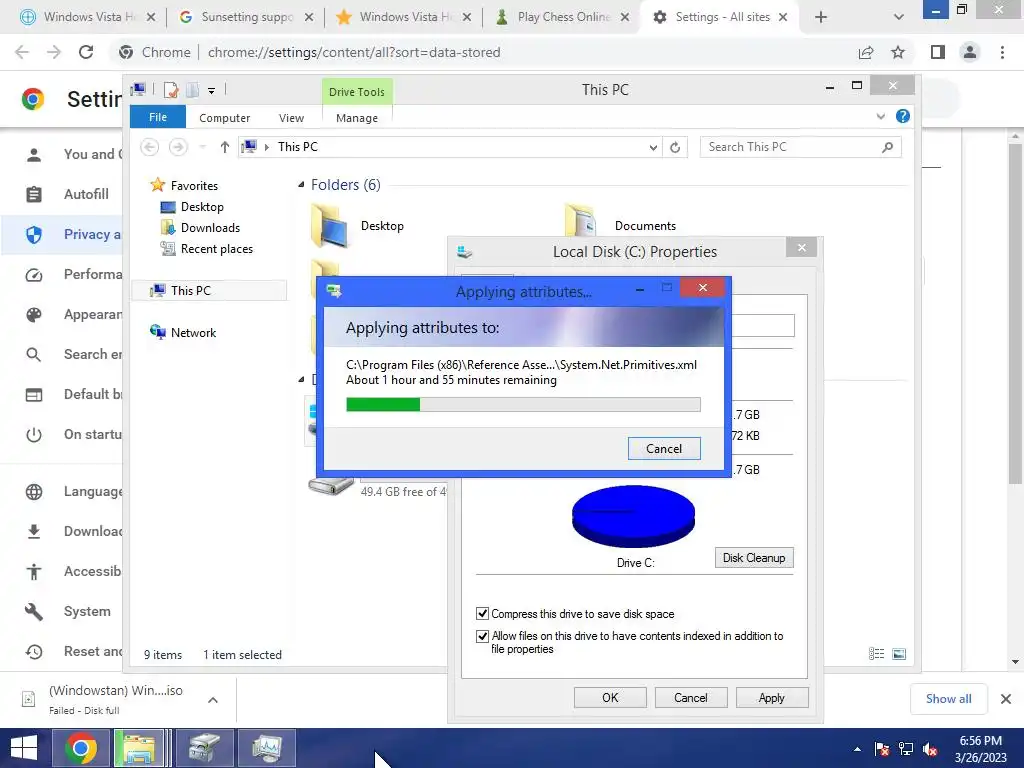Click quick access Properties icon
Screen dimensions: 1024x768
[171, 90]
